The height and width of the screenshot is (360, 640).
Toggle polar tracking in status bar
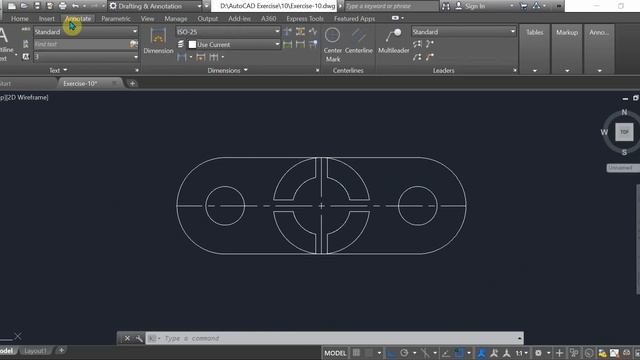pyautogui.click(x=404, y=353)
